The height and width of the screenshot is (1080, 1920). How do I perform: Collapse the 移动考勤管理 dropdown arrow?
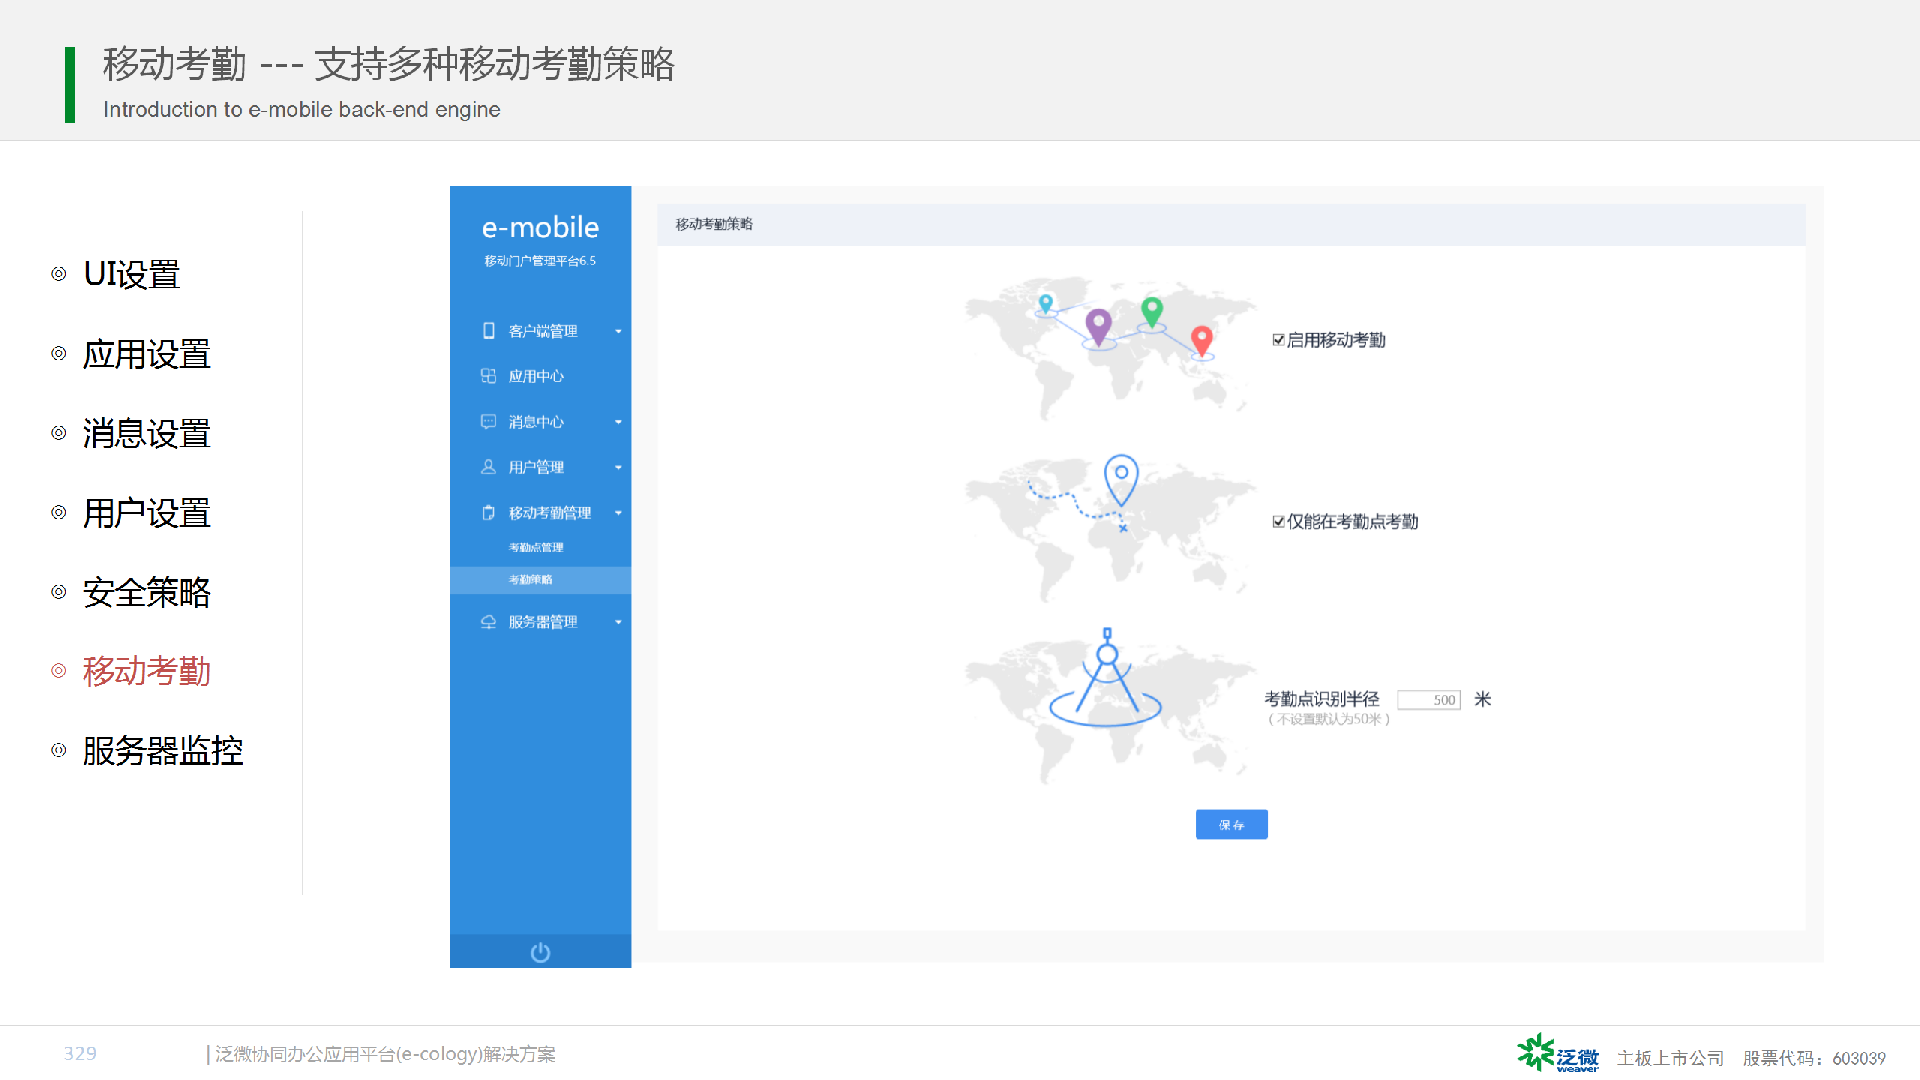pyautogui.click(x=618, y=513)
